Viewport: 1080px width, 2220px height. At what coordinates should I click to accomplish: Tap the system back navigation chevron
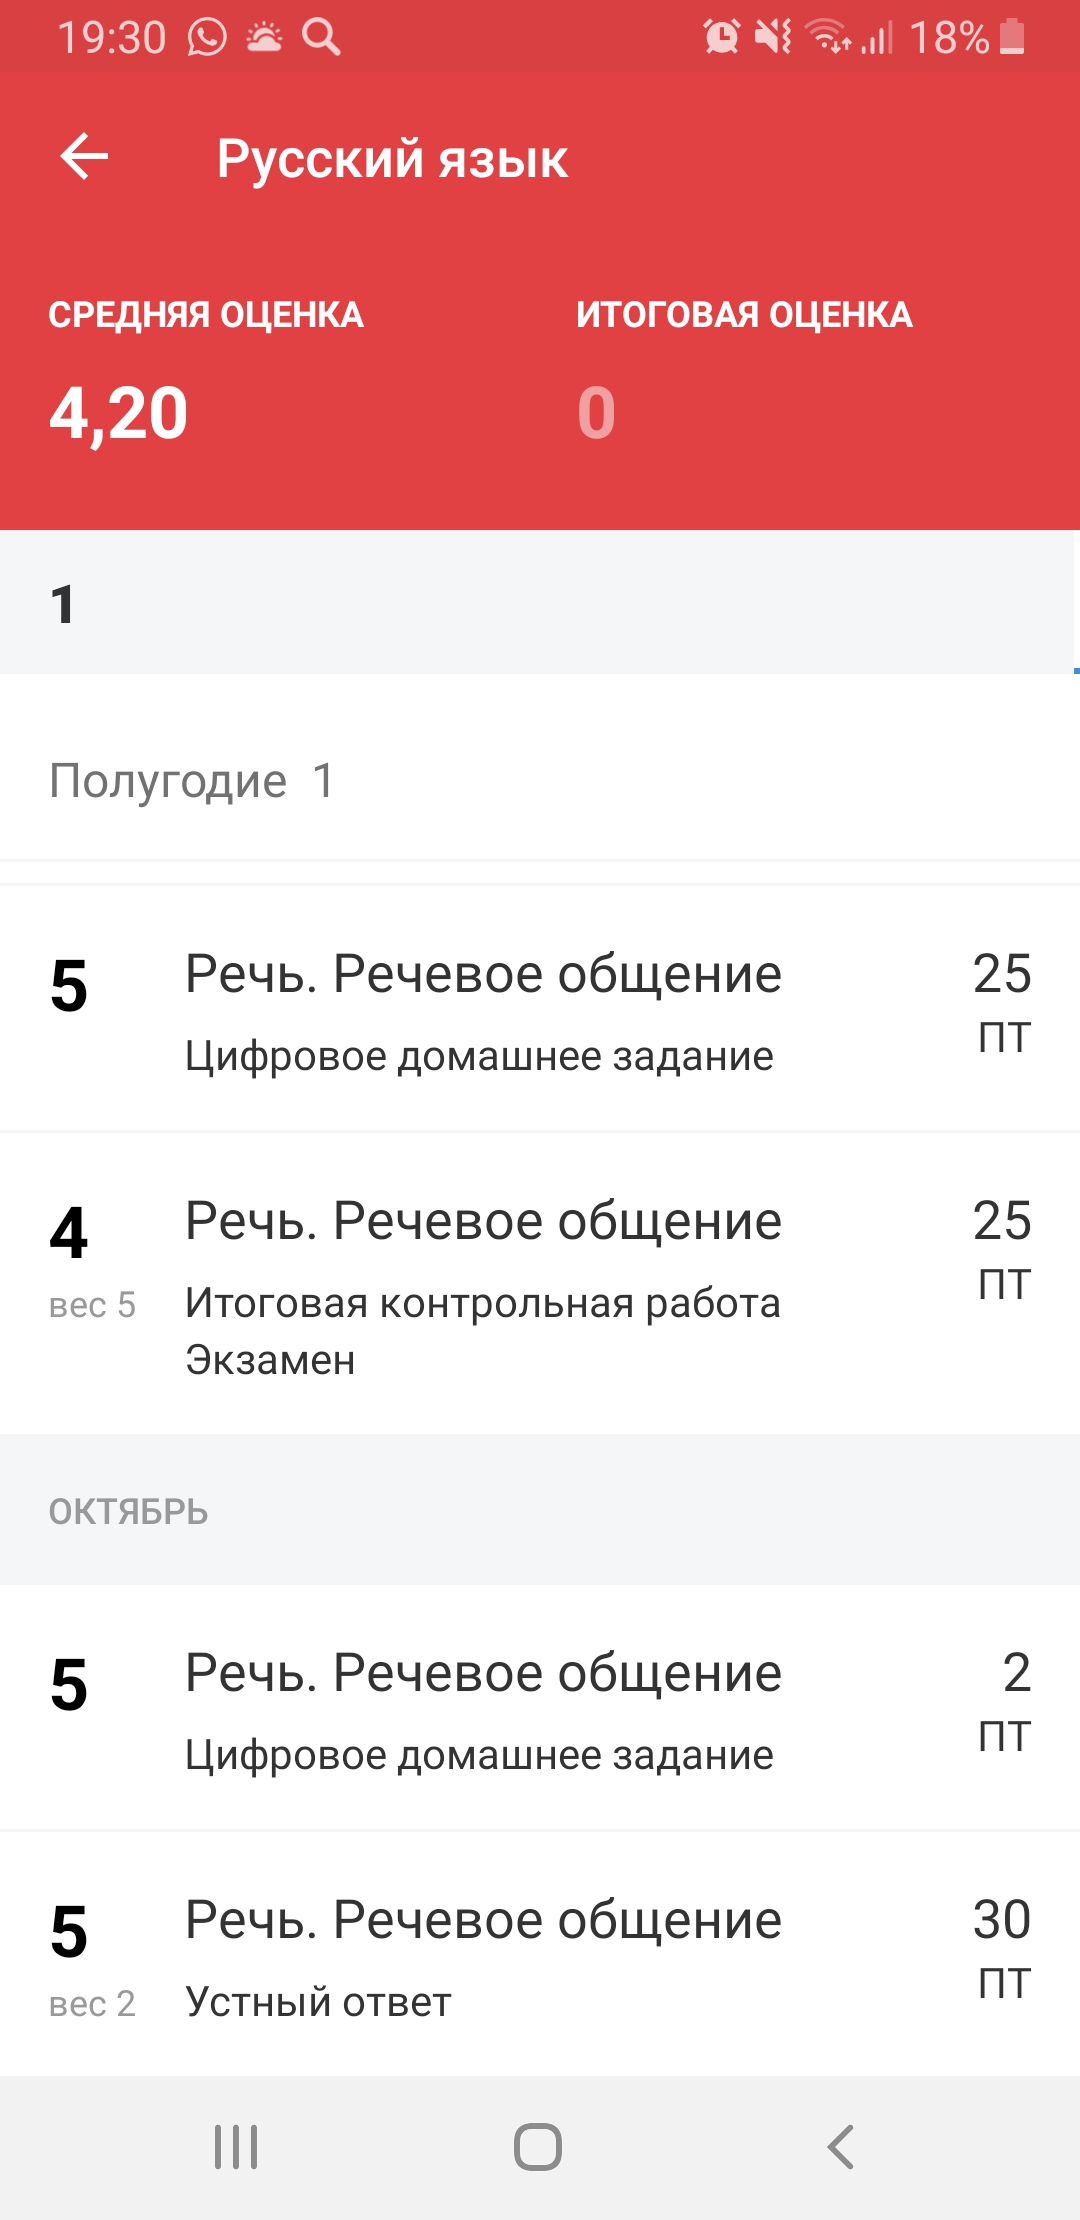tap(841, 2146)
